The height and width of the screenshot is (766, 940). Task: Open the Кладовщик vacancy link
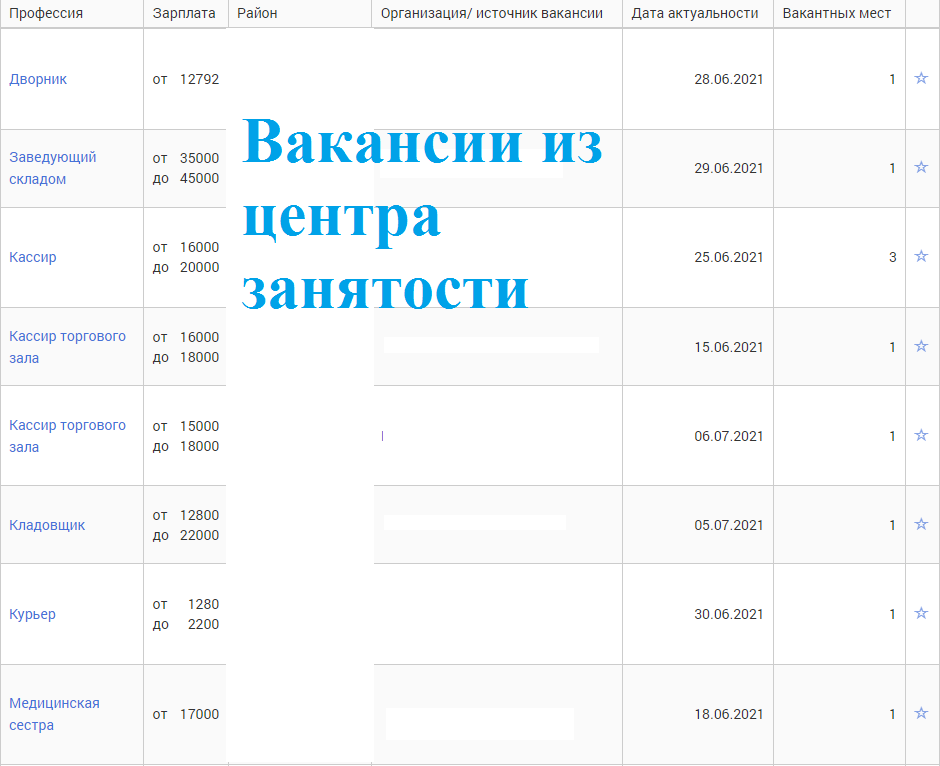click(x=47, y=525)
